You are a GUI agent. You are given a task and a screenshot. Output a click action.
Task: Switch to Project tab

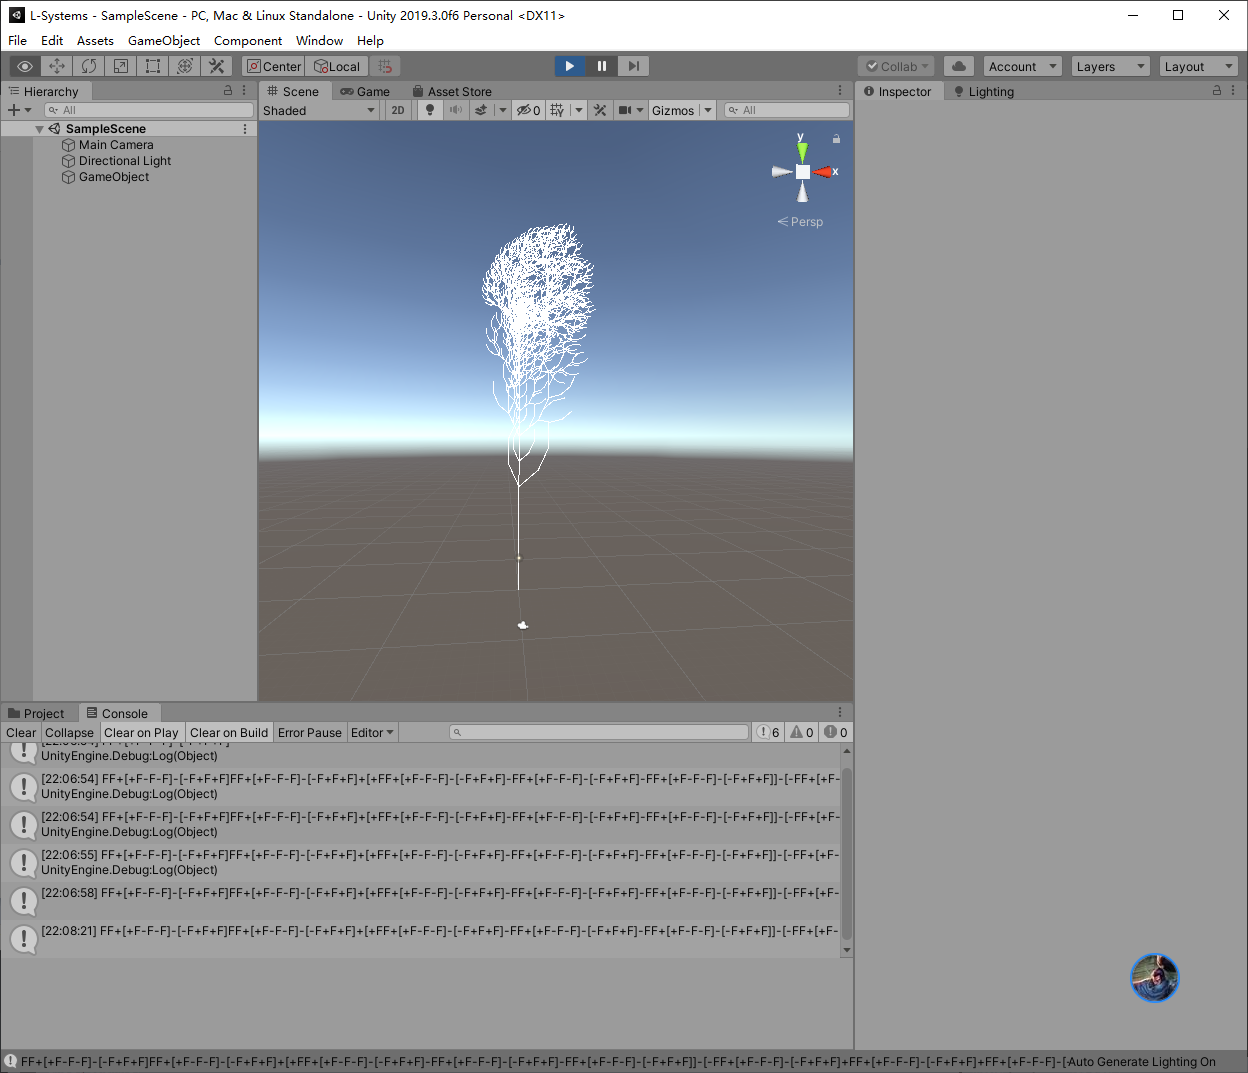coord(36,713)
